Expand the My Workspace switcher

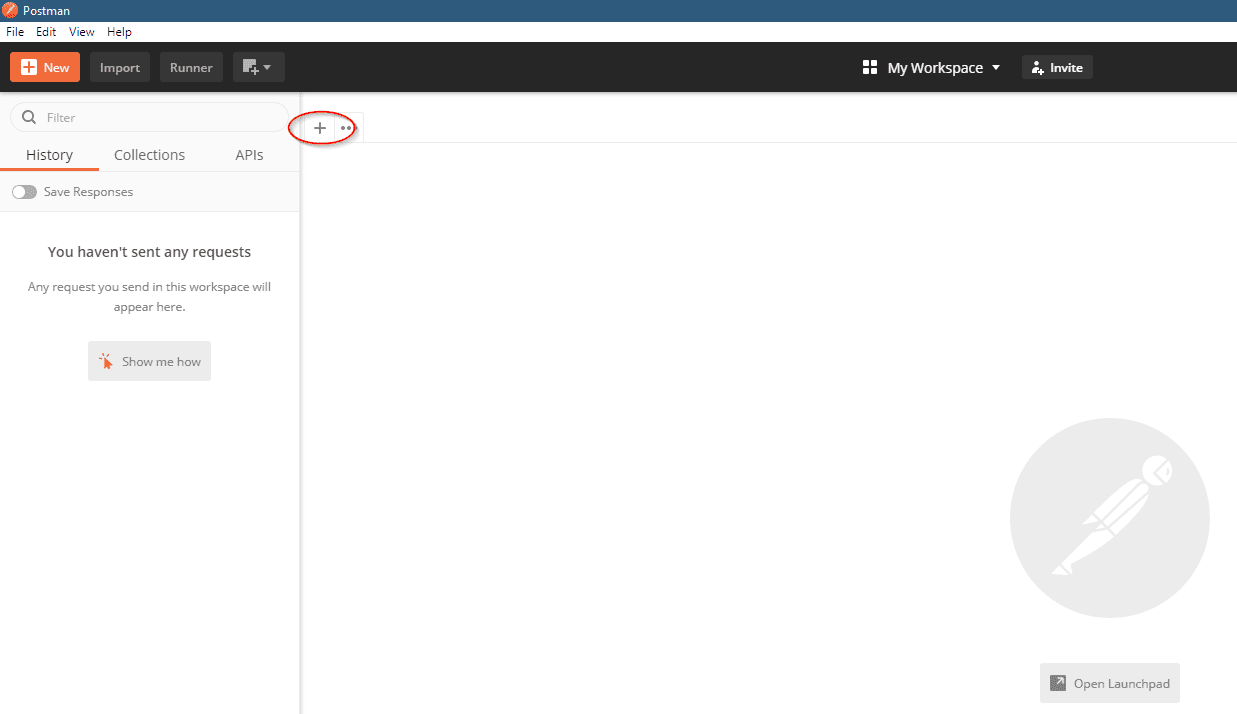[931, 68]
